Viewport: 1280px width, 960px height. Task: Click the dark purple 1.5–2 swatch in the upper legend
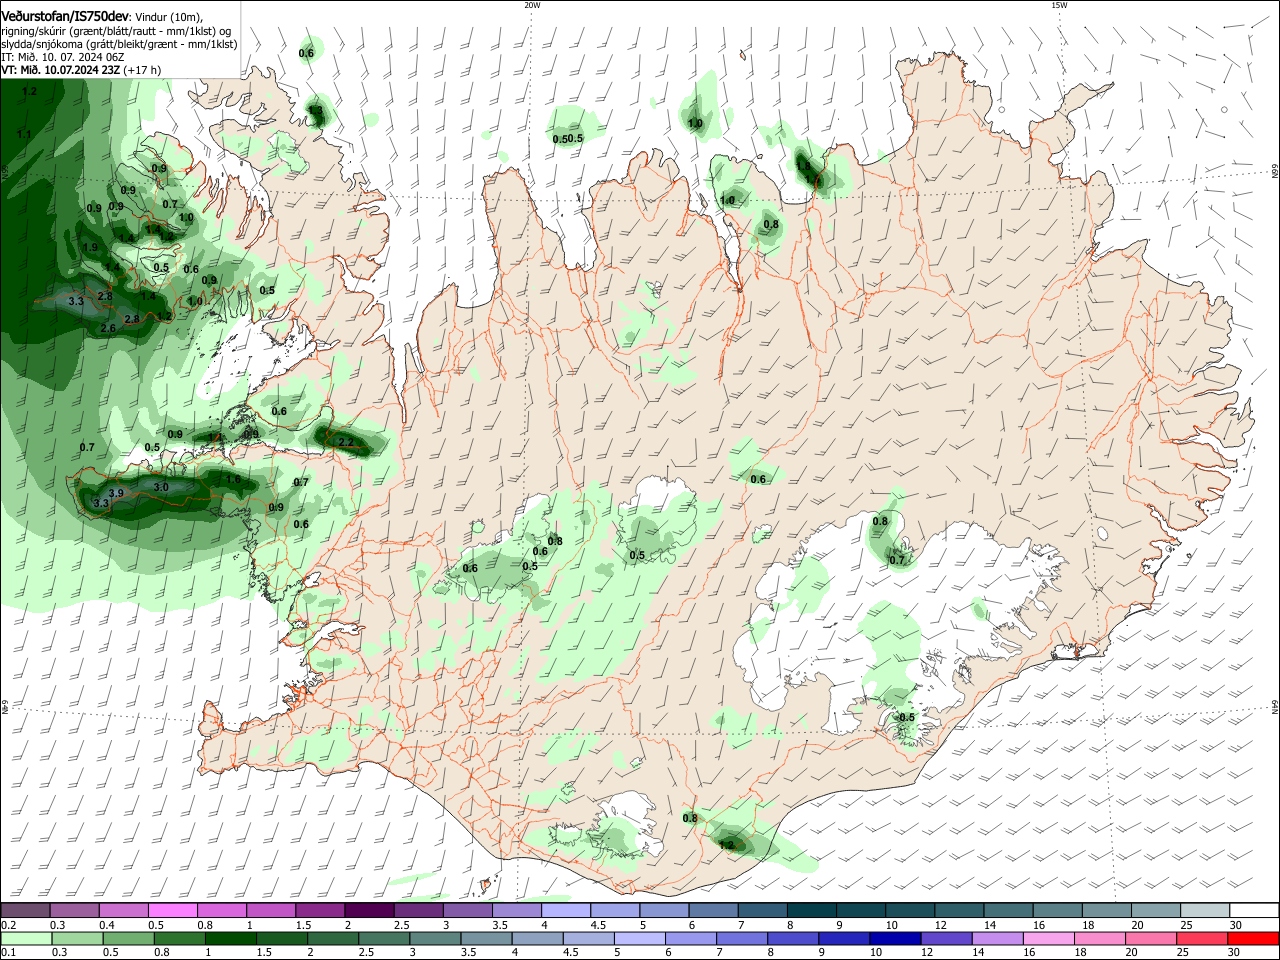click(x=369, y=910)
